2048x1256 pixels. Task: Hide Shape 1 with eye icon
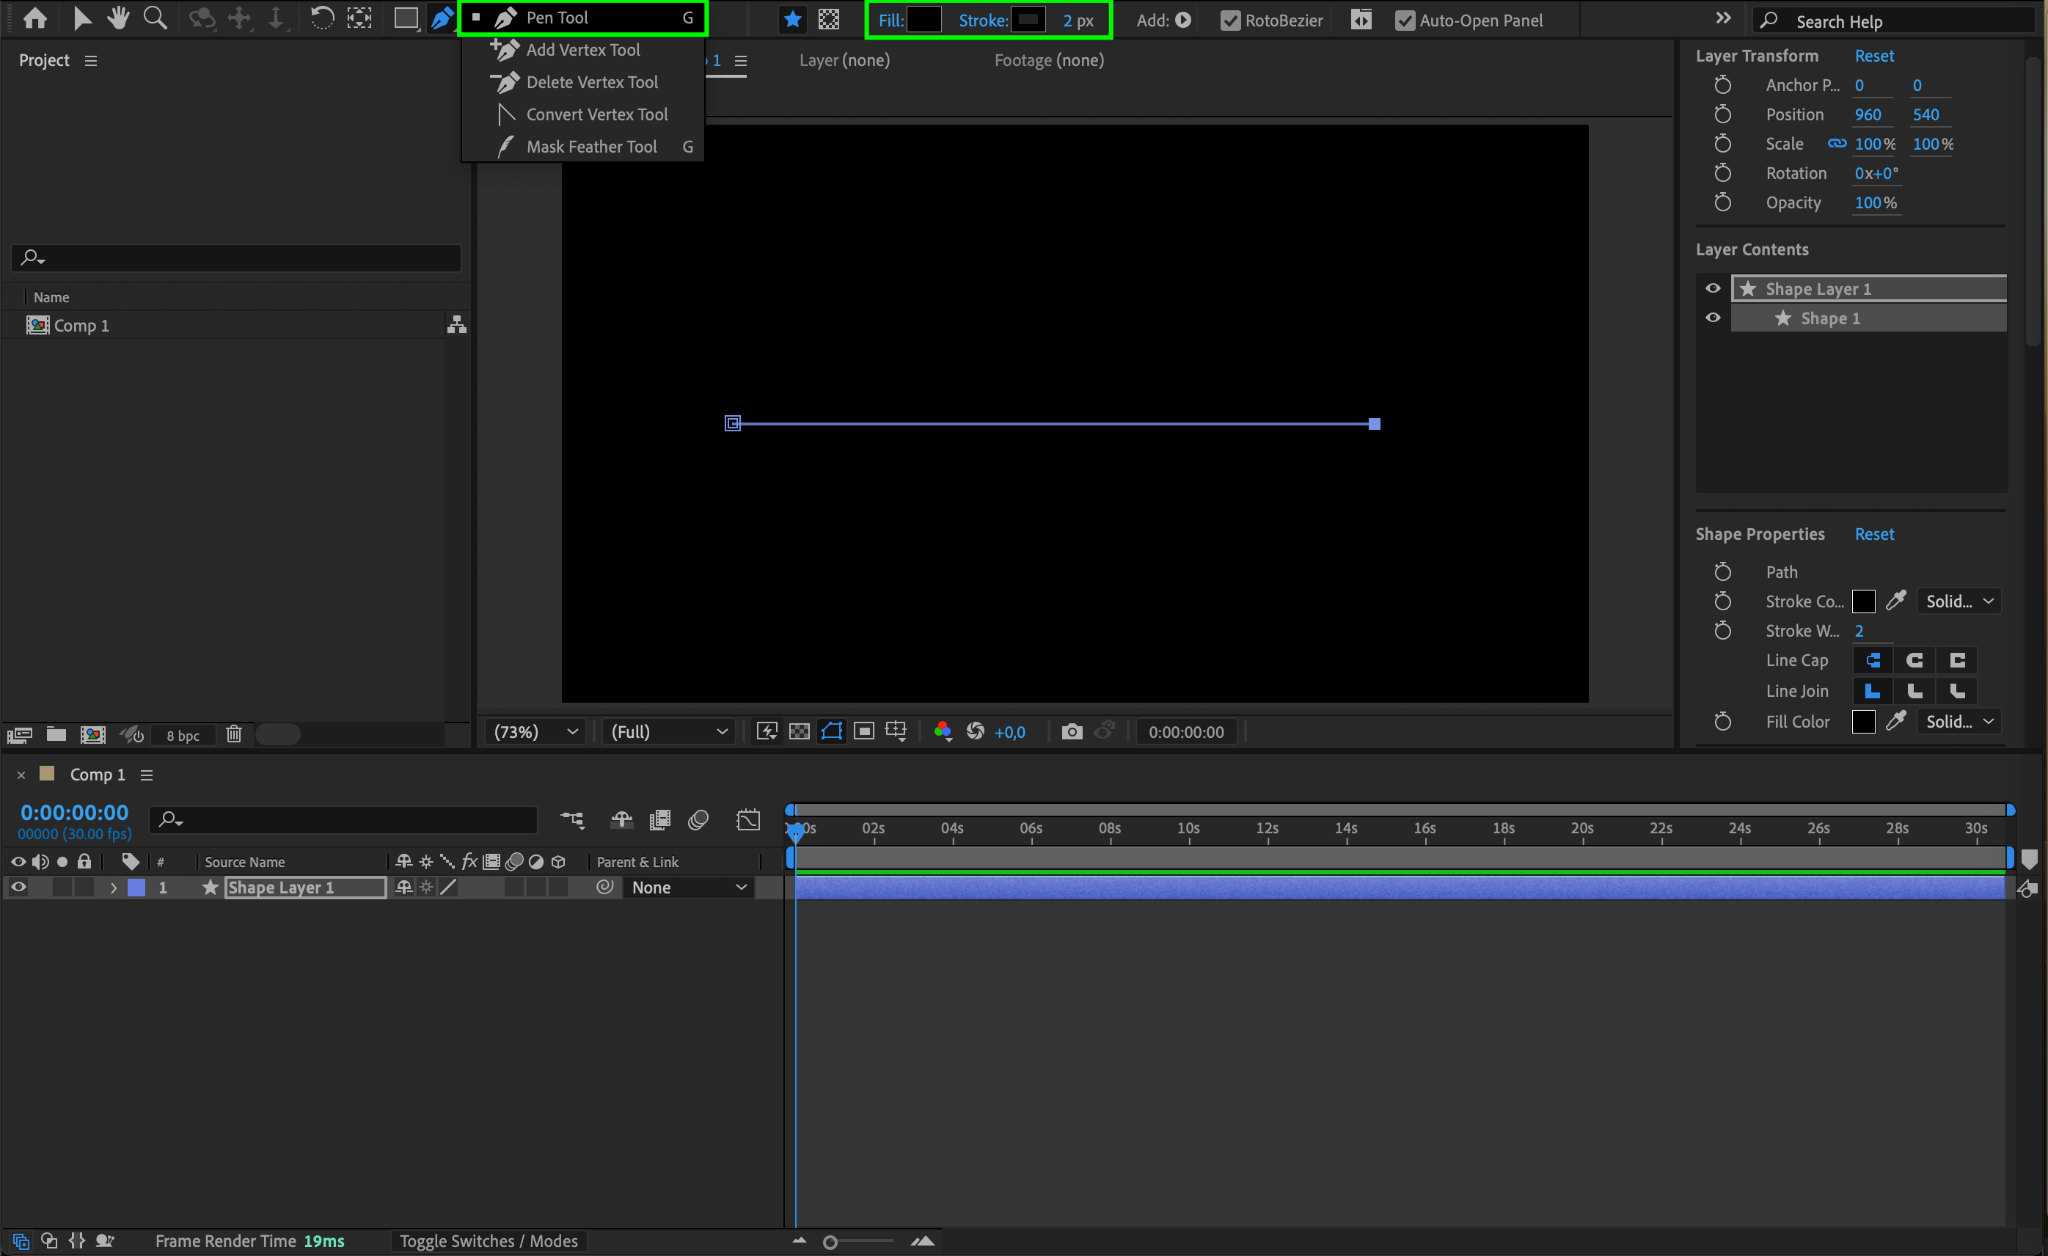(x=1713, y=318)
